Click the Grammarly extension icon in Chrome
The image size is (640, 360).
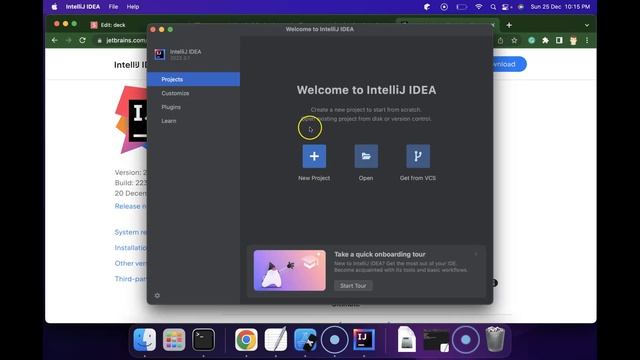point(531,40)
